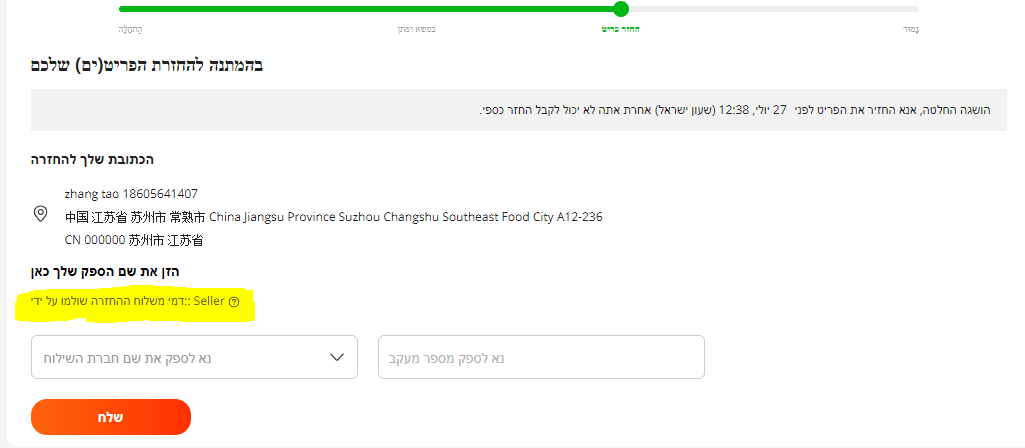Click the 'הזן את שם הספק שלך כאן' label

(x=105, y=271)
